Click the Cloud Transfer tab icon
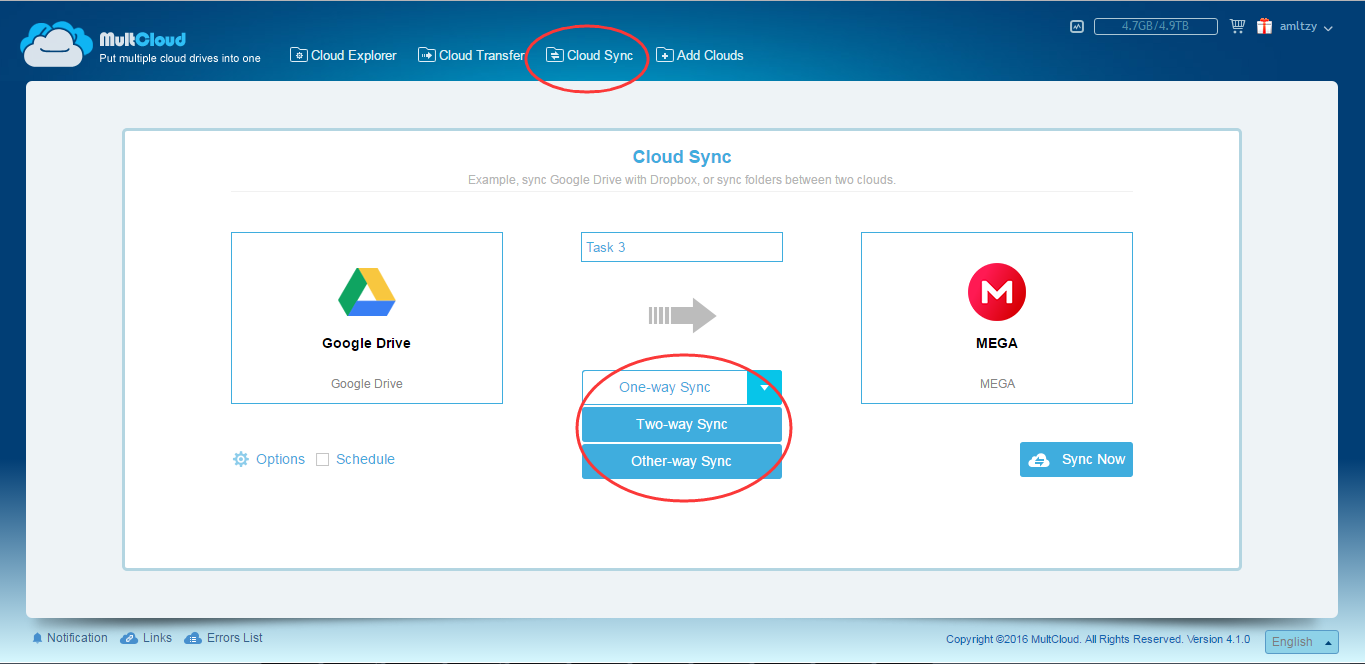This screenshot has height=664, width=1365. point(427,55)
